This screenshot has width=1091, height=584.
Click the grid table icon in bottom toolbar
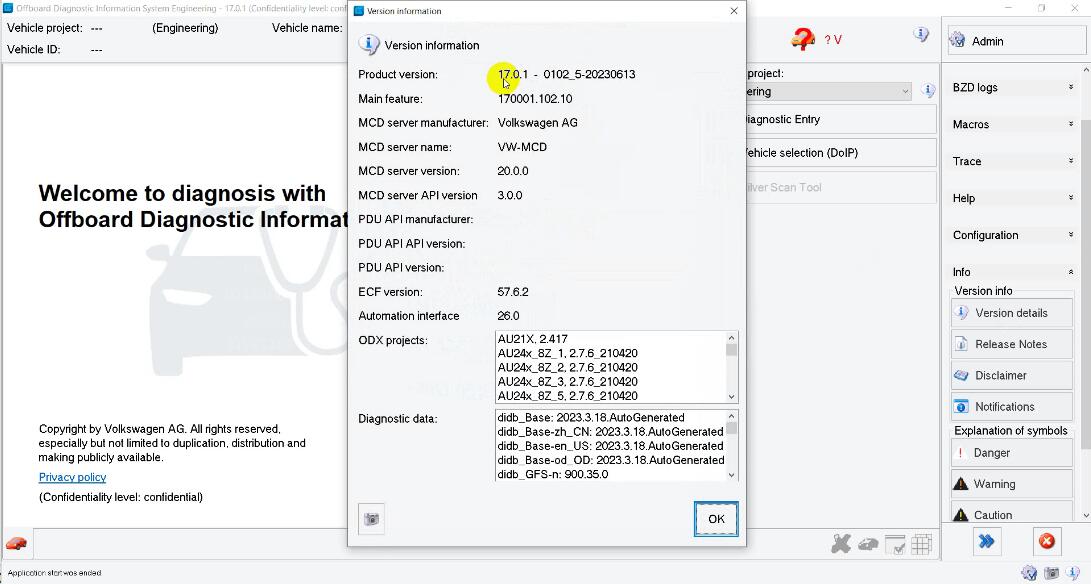[x=922, y=544]
